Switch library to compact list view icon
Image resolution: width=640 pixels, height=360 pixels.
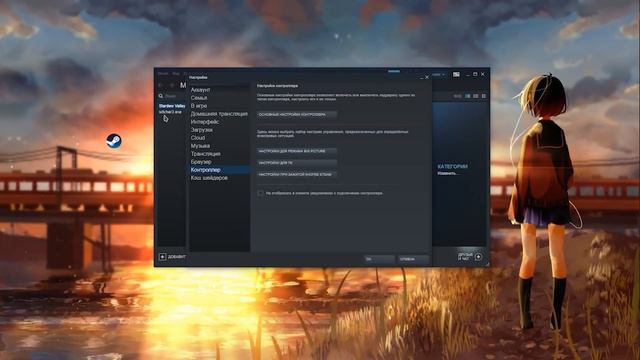pos(476,96)
